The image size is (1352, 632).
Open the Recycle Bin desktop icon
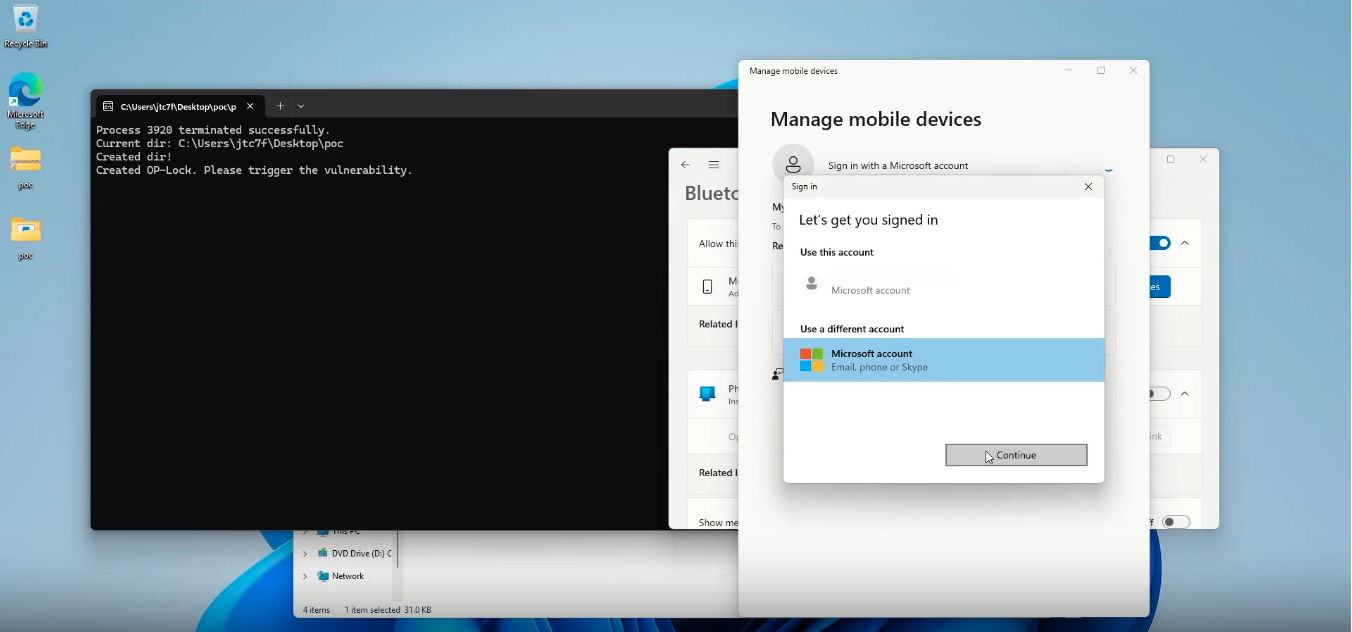[26, 27]
